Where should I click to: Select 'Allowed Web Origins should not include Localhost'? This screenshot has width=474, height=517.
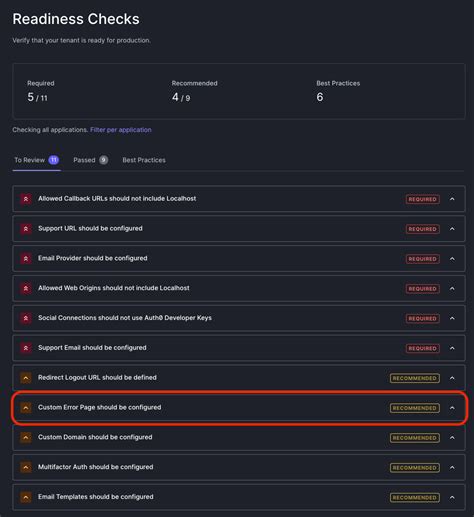[x=114, y=288]
